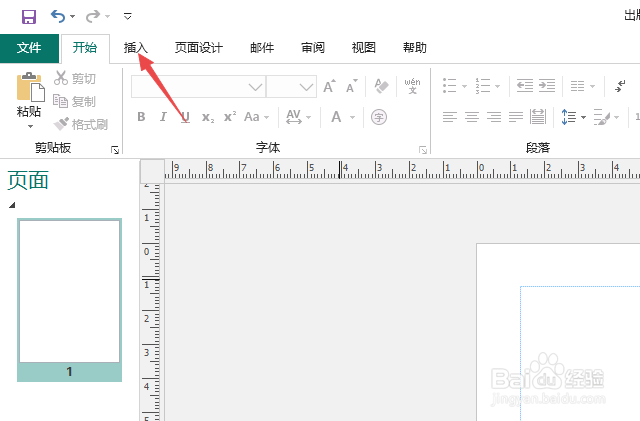Image resolution: width=640 pixels, height=421 pixels.
Task: Open Customize Quick Access Toolbar menu
Action: click(x=127, y=16)
